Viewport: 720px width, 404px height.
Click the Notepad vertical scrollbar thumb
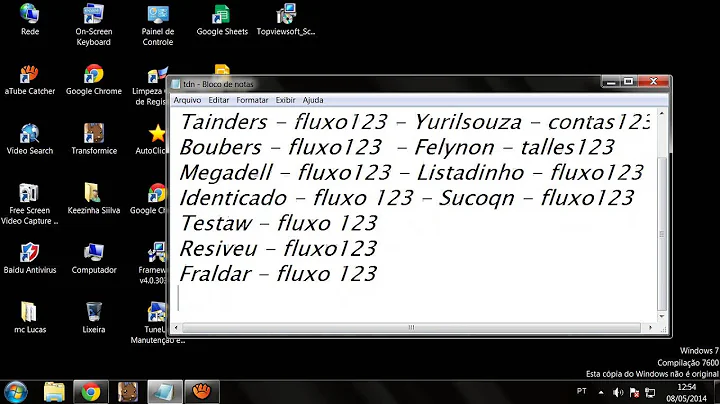[x=662, y=233]
